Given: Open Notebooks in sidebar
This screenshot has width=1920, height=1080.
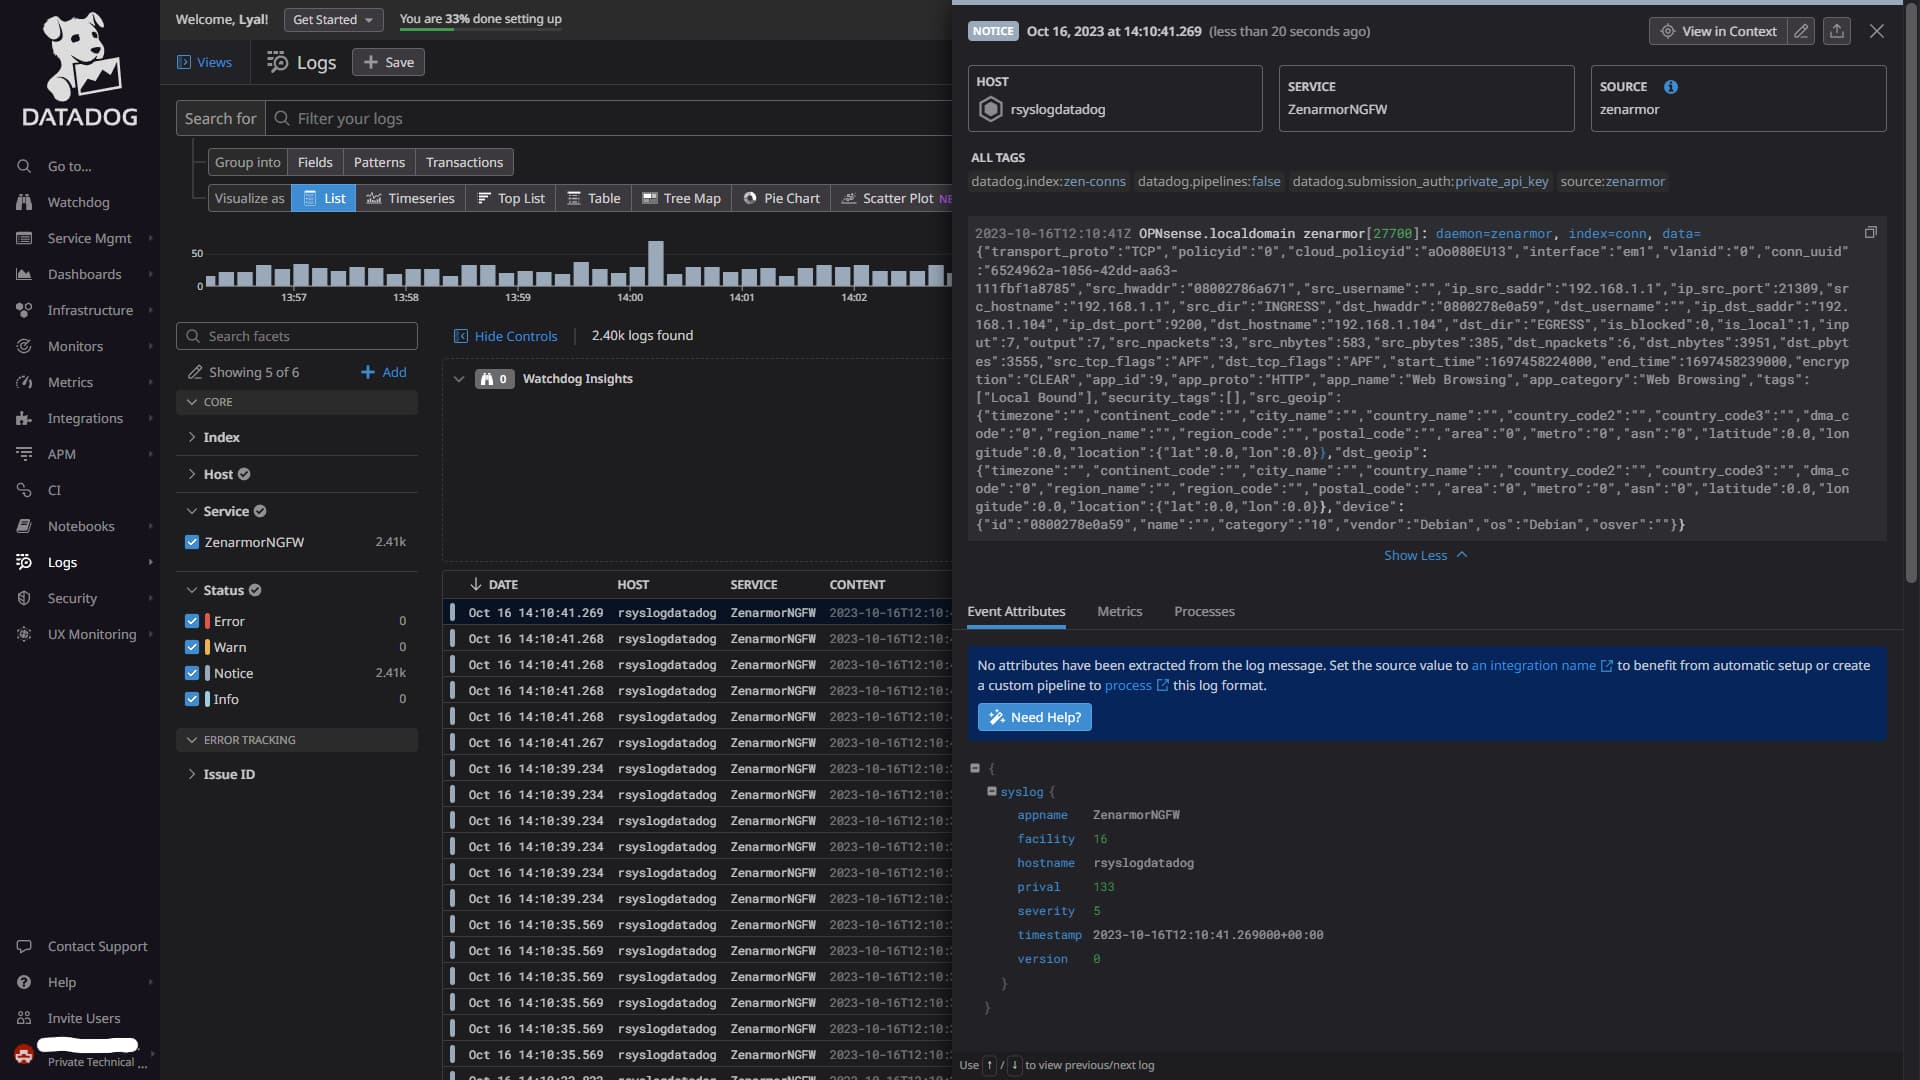Looking at the screenshot, I should [81, 526].
